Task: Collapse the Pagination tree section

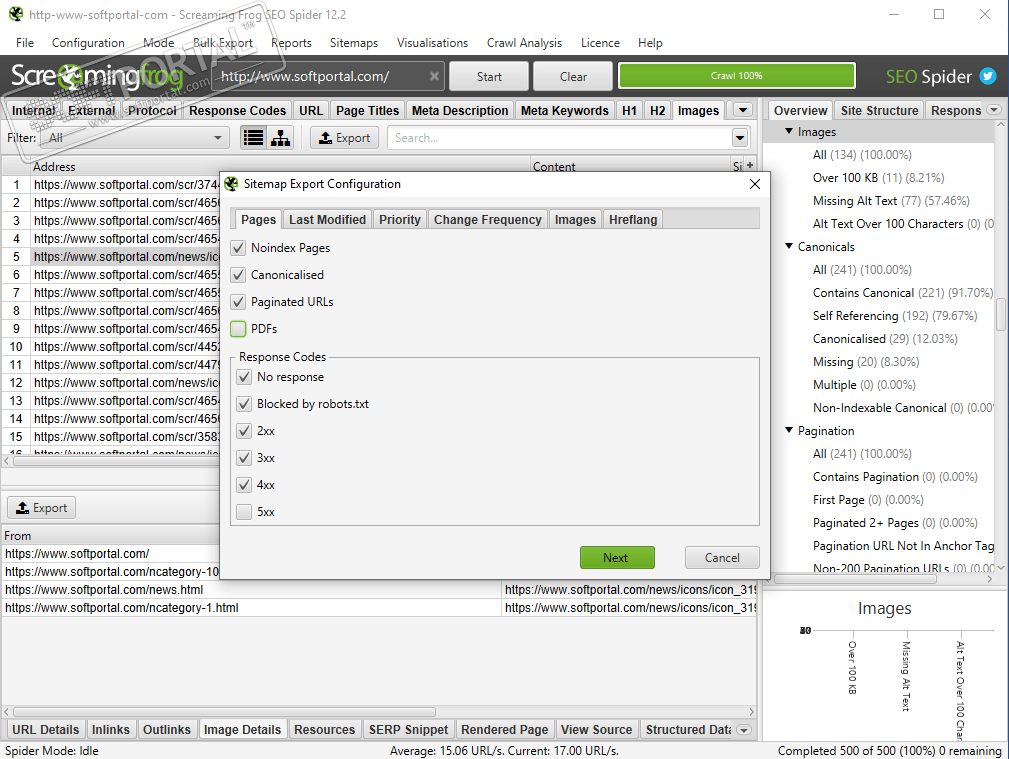Action: 789,431
